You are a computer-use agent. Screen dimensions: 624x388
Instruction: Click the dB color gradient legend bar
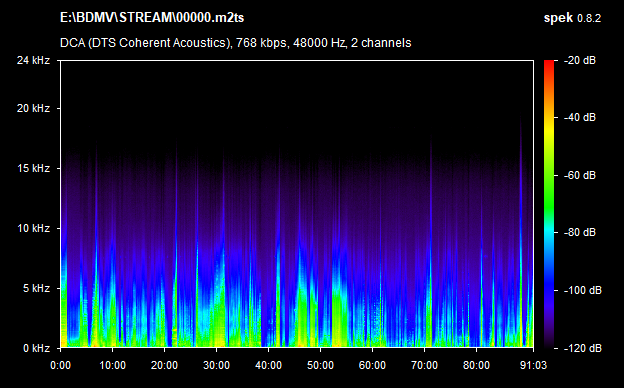[549, 205]
